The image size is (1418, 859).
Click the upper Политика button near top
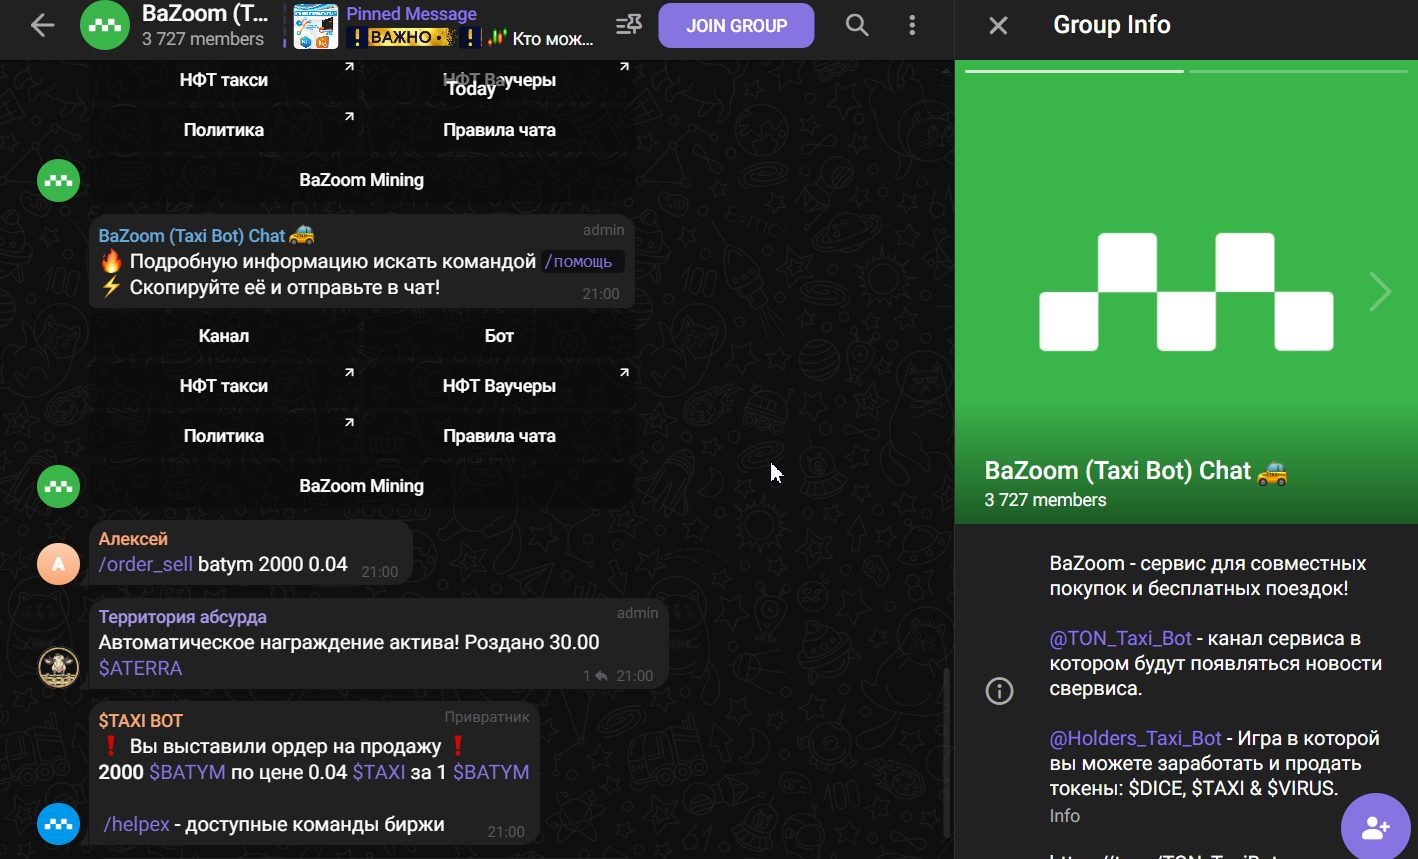224,130
